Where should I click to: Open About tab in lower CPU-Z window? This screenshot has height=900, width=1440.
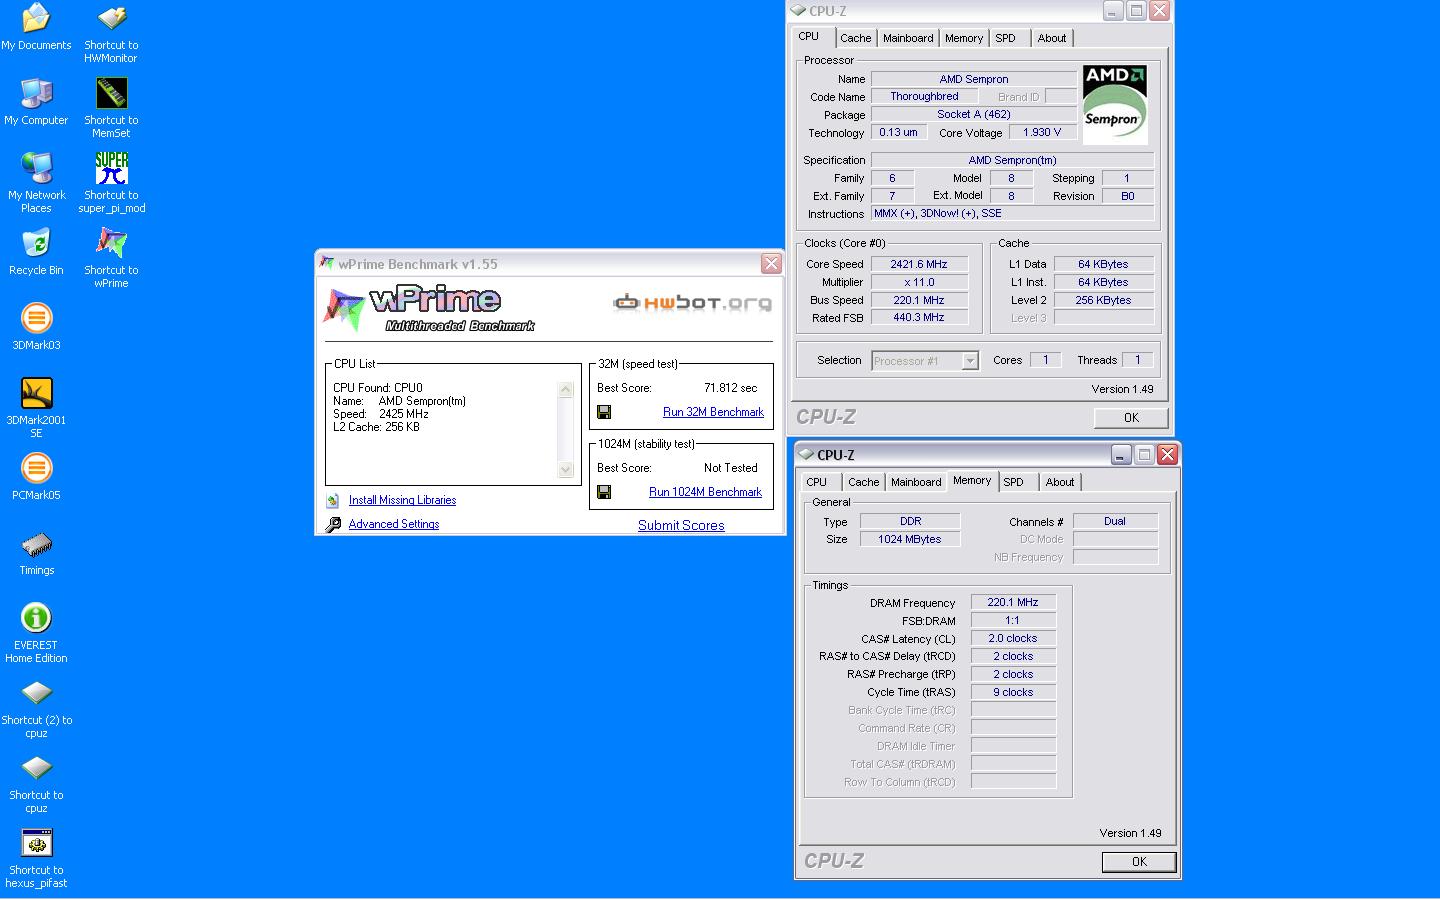pyautogui.click(x=1060, y=482)
